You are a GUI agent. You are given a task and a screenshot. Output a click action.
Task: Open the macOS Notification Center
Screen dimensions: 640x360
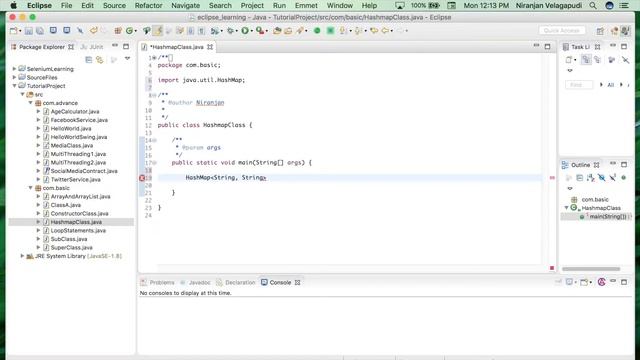(624, 5)
